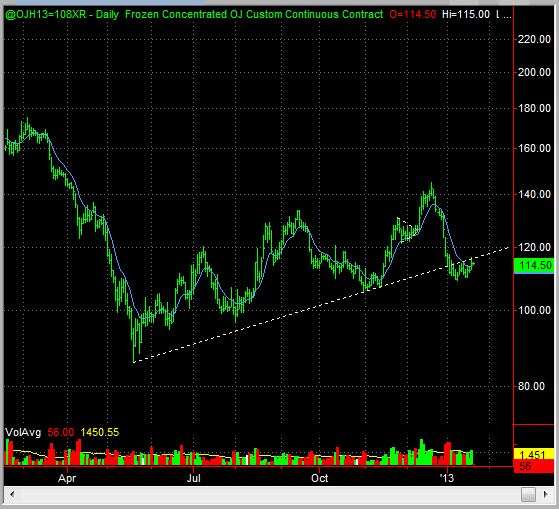
Task: Click the 140.00 price axis label
Action: [534, 194]
